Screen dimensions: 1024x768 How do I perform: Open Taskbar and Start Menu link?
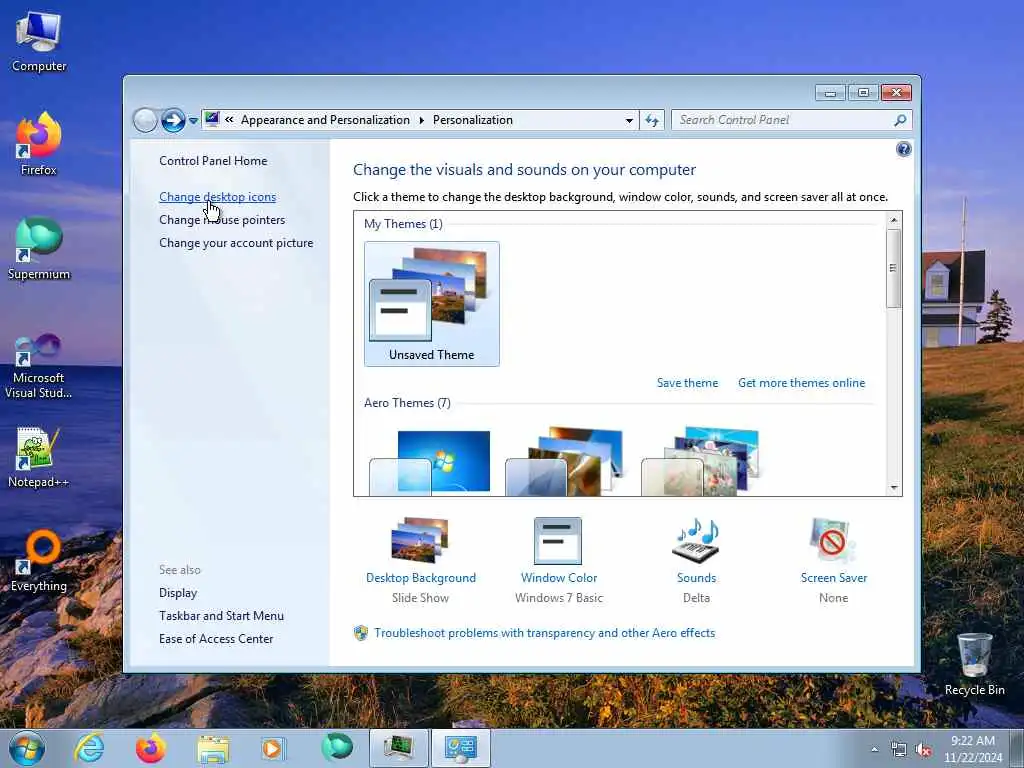coord(221,616)
